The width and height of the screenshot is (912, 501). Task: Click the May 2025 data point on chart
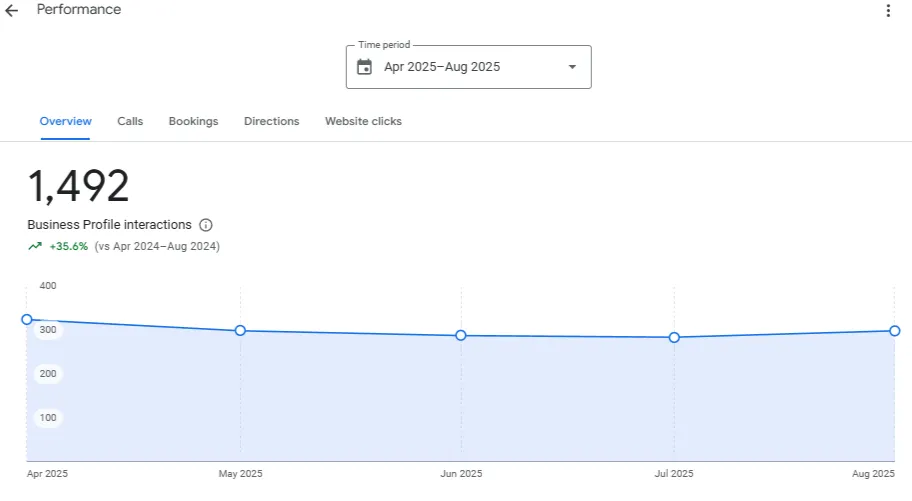coord(240,331)
